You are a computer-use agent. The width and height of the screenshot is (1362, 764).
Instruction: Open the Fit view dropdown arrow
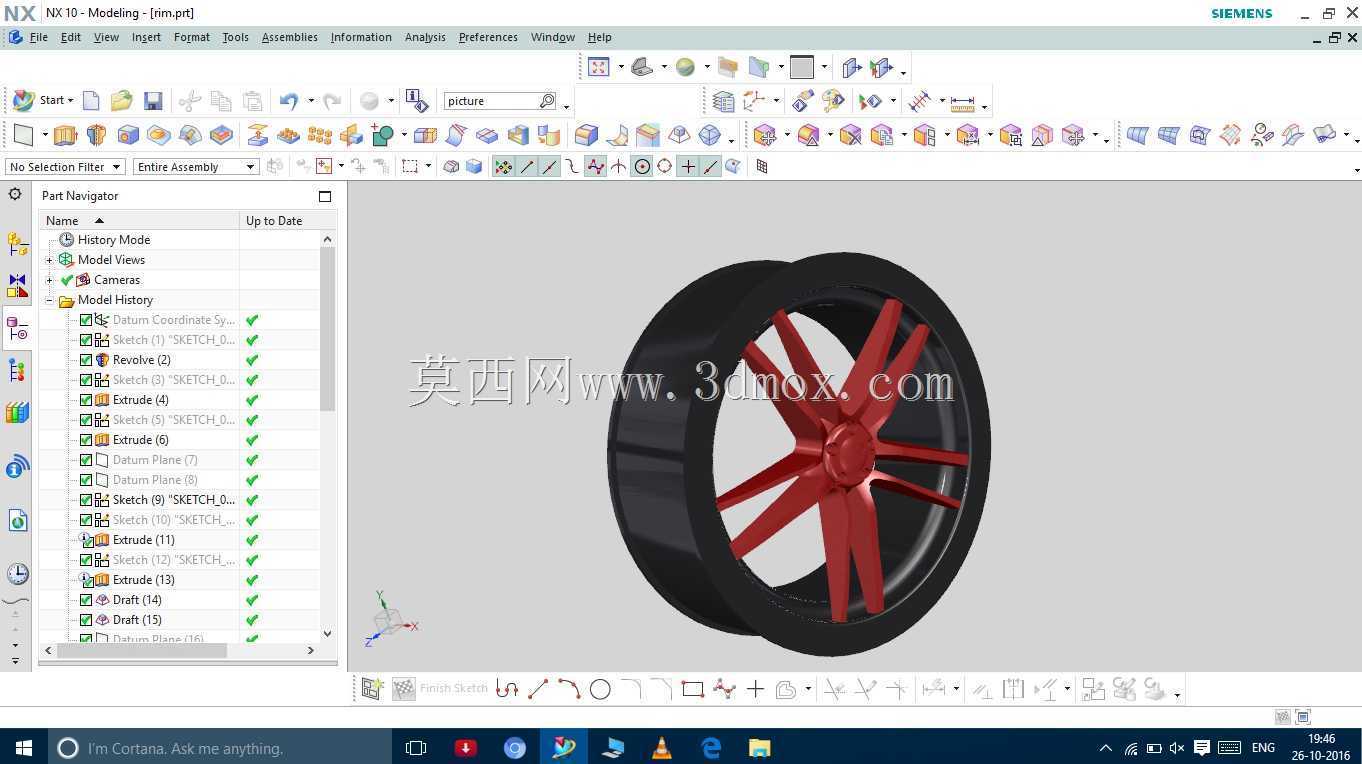tap(621, 68)
